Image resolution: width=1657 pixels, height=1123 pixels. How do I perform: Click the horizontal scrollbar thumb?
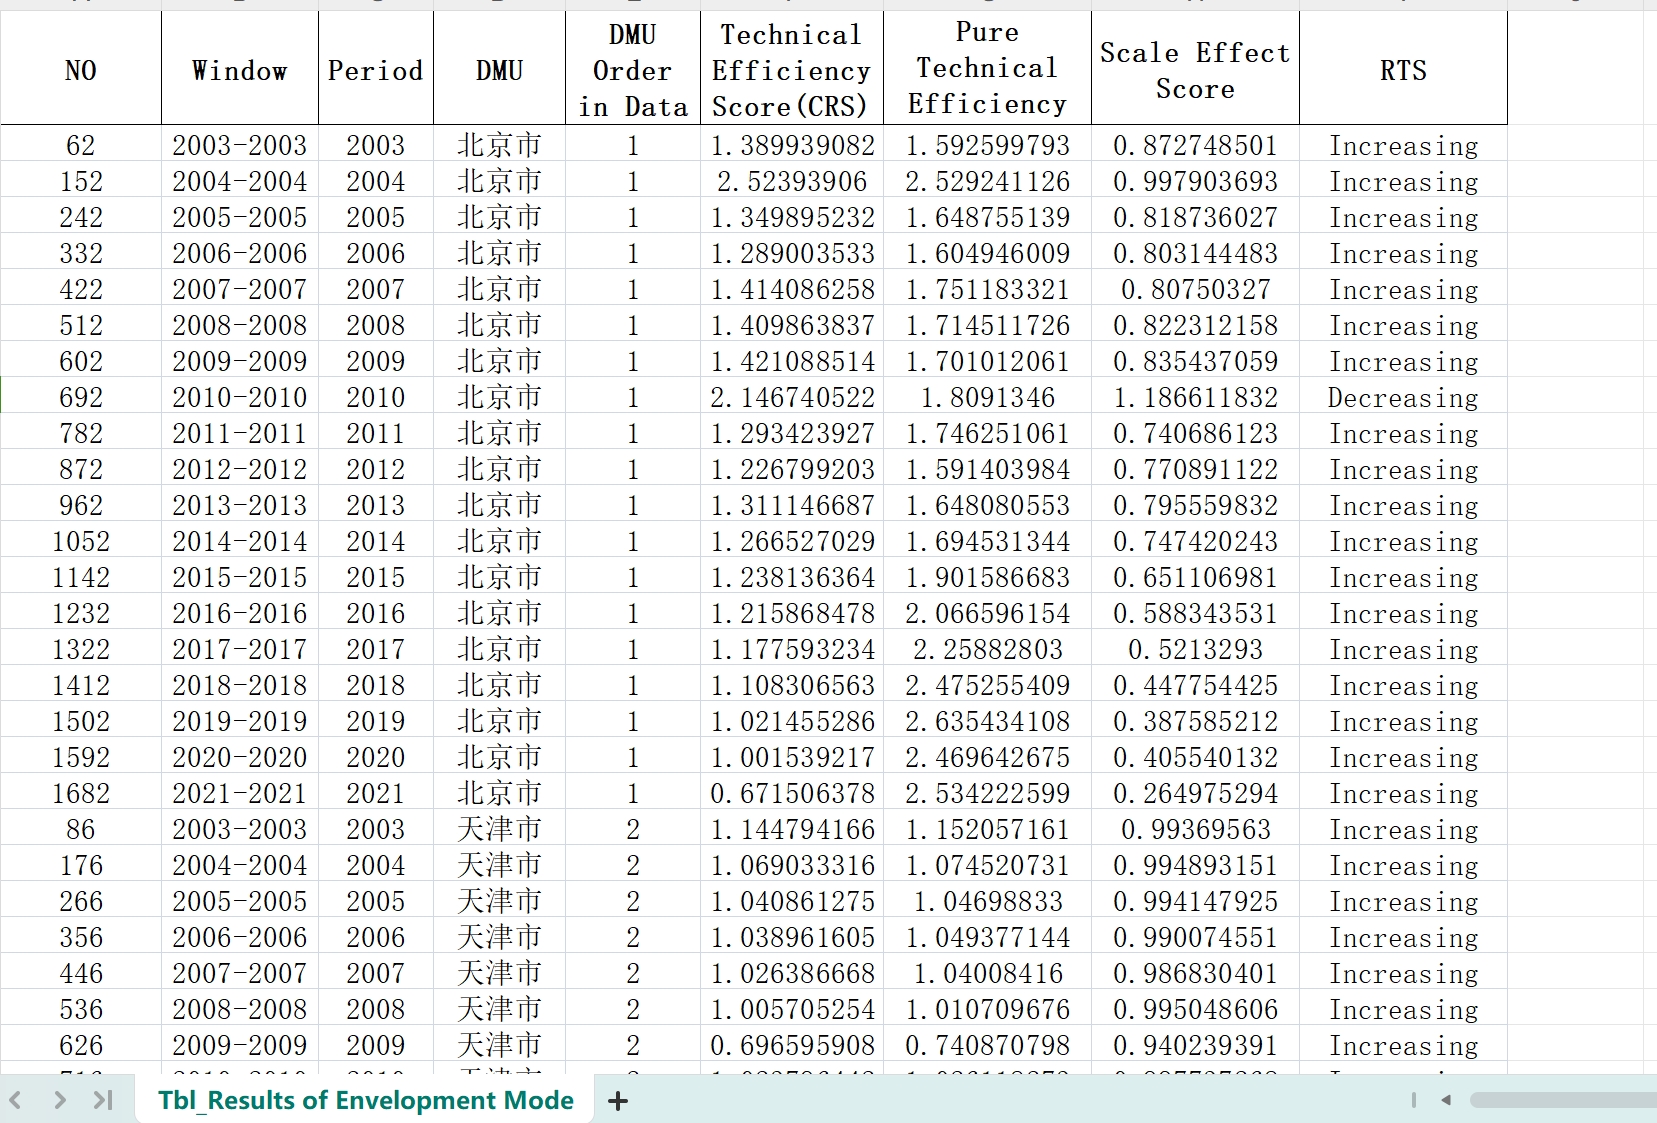[1563, 1100]
